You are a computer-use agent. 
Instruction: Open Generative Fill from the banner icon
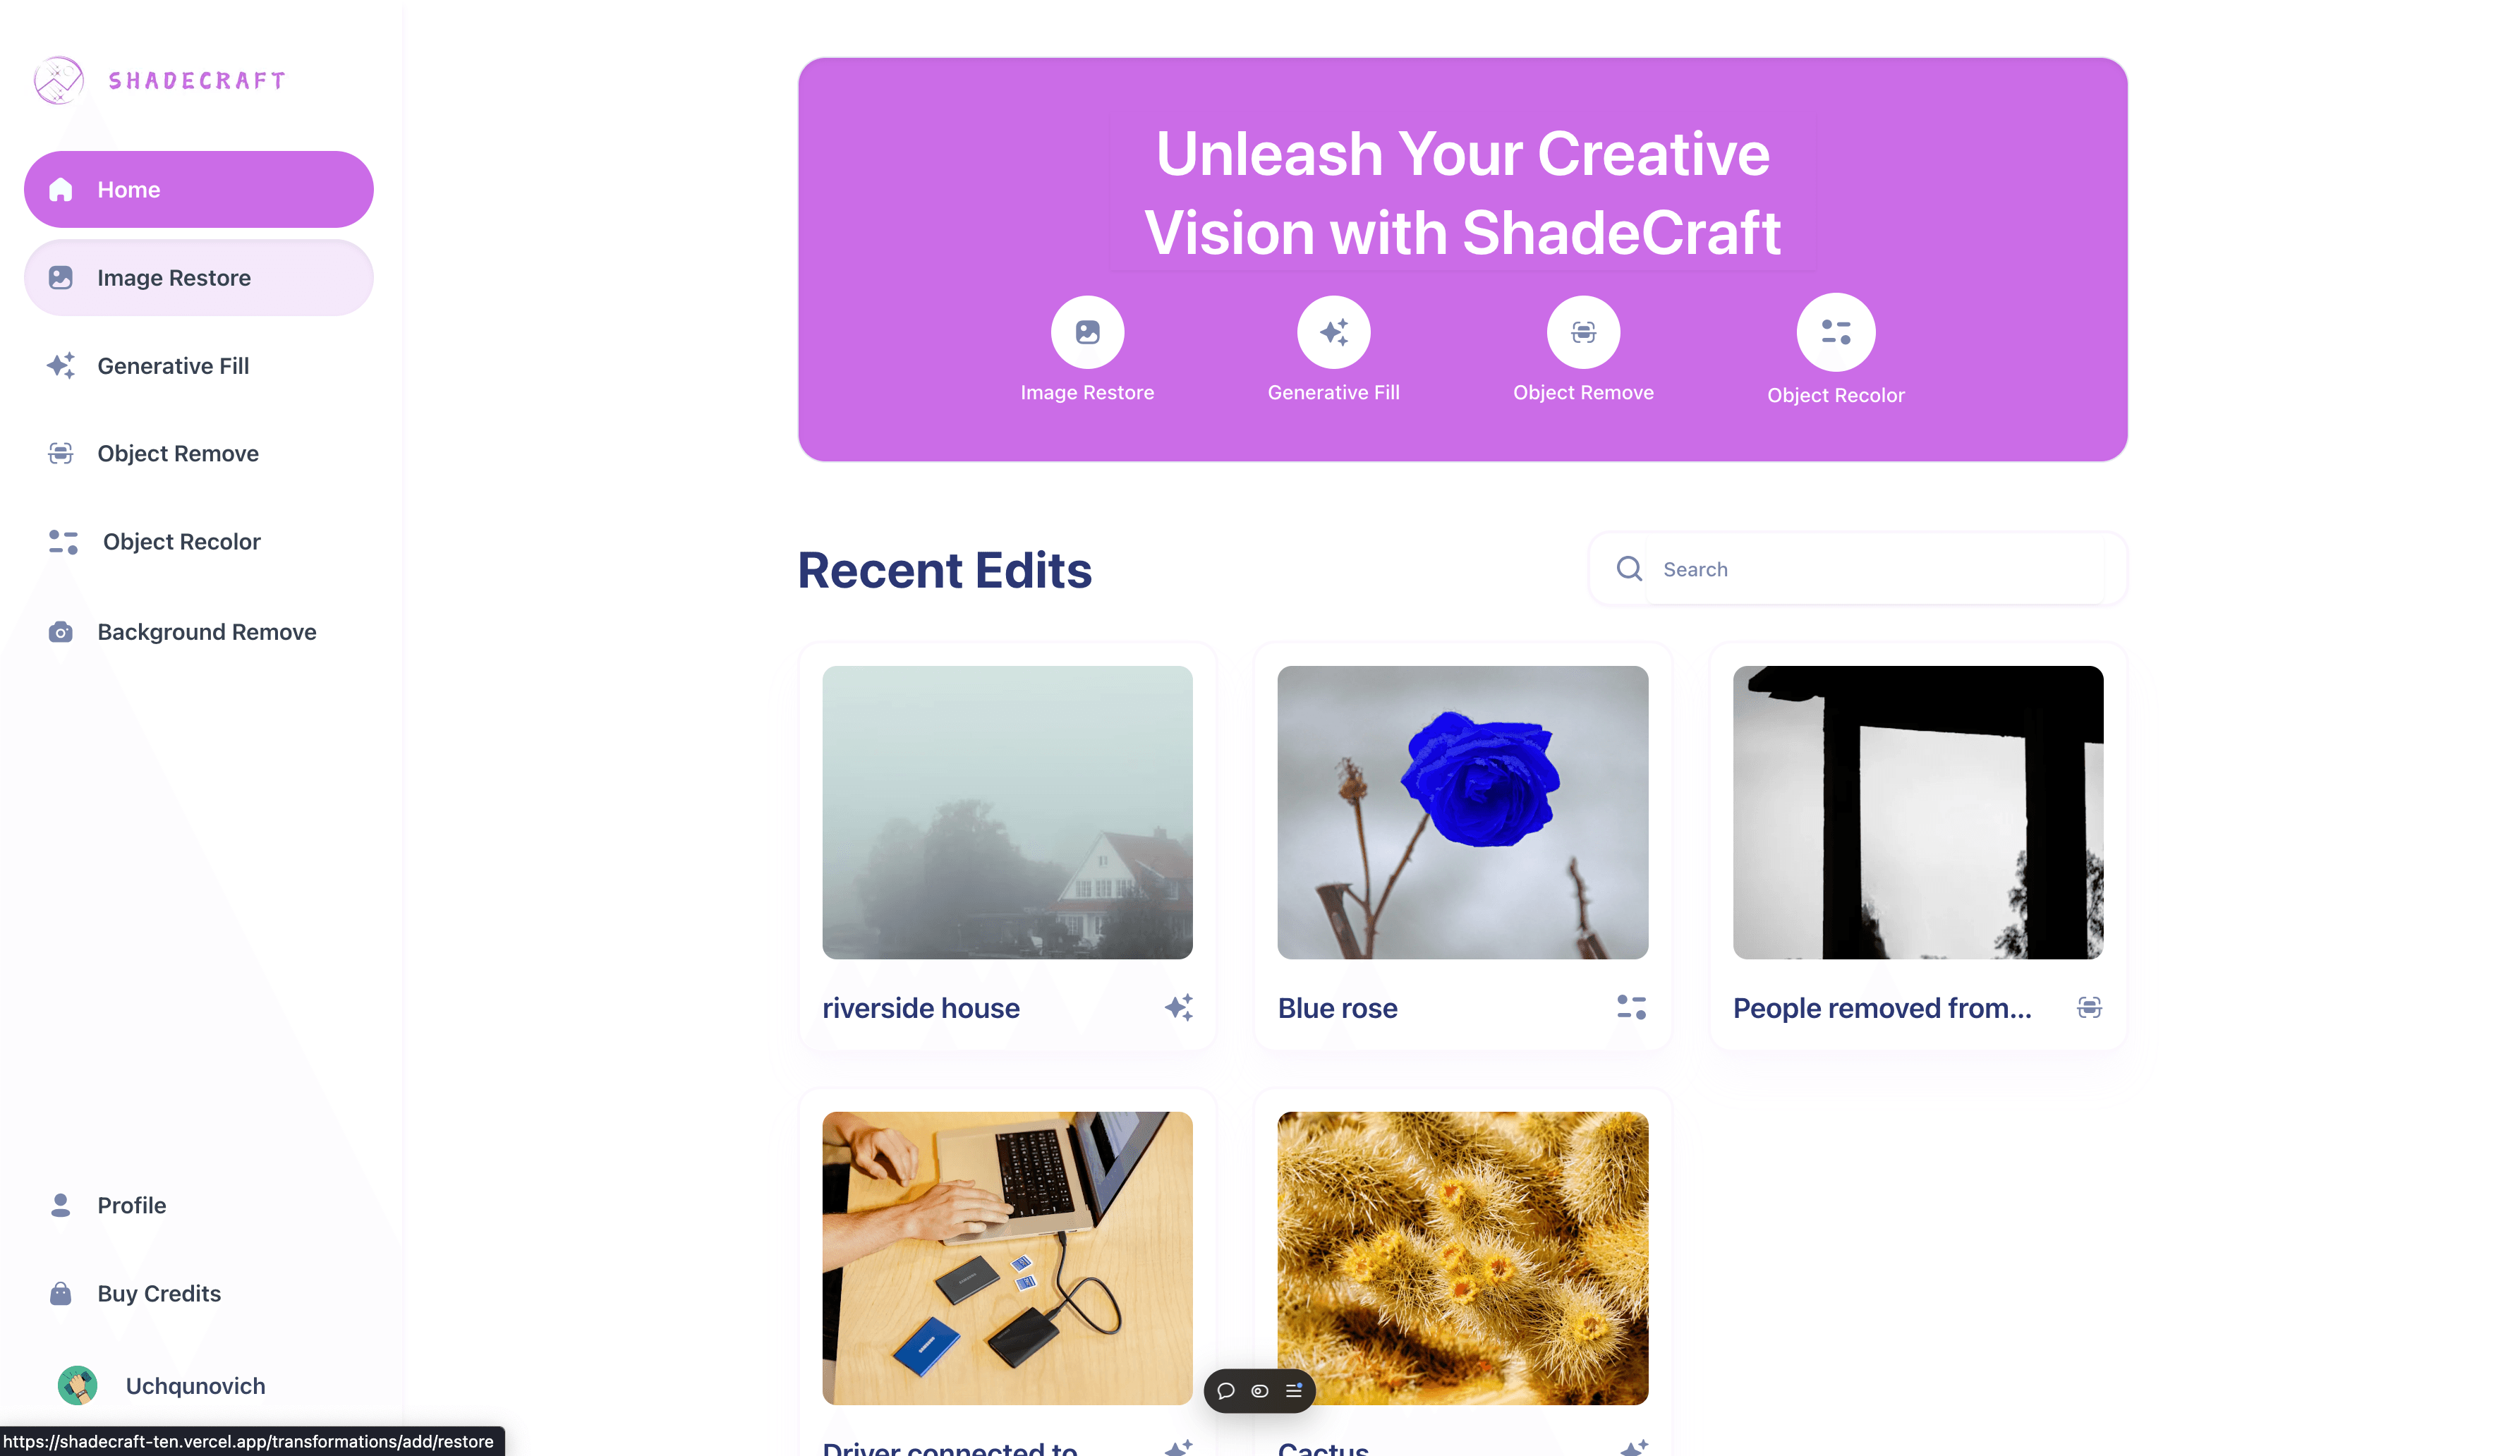click(x=1333, y=332)
